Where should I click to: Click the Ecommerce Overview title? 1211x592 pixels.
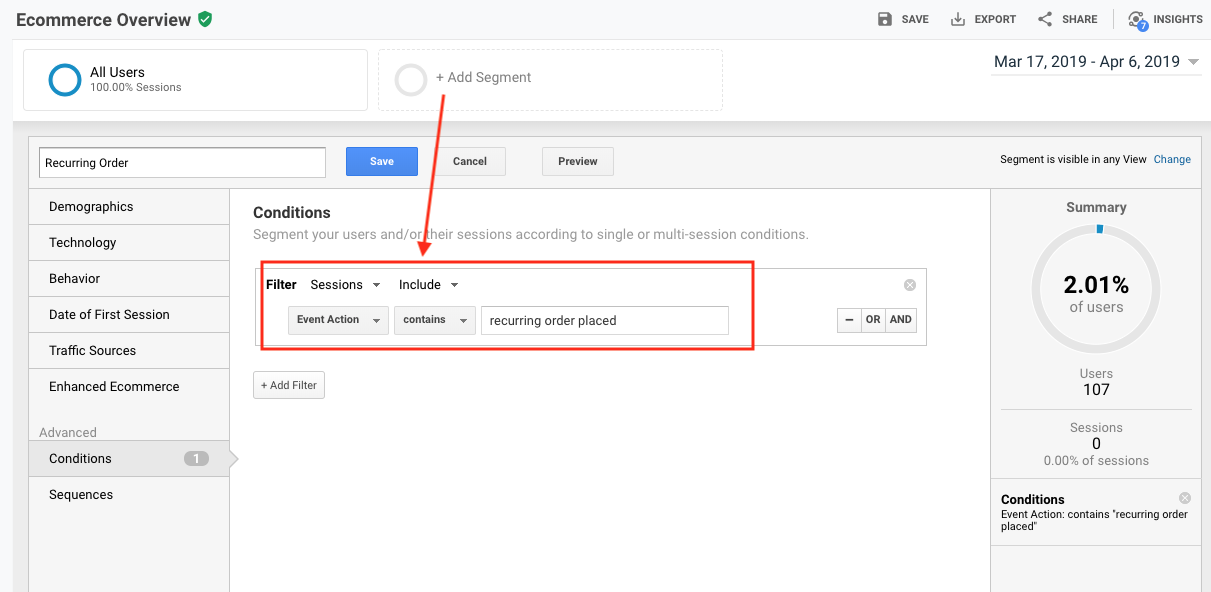pyautogui.click(x=103, y=19)
